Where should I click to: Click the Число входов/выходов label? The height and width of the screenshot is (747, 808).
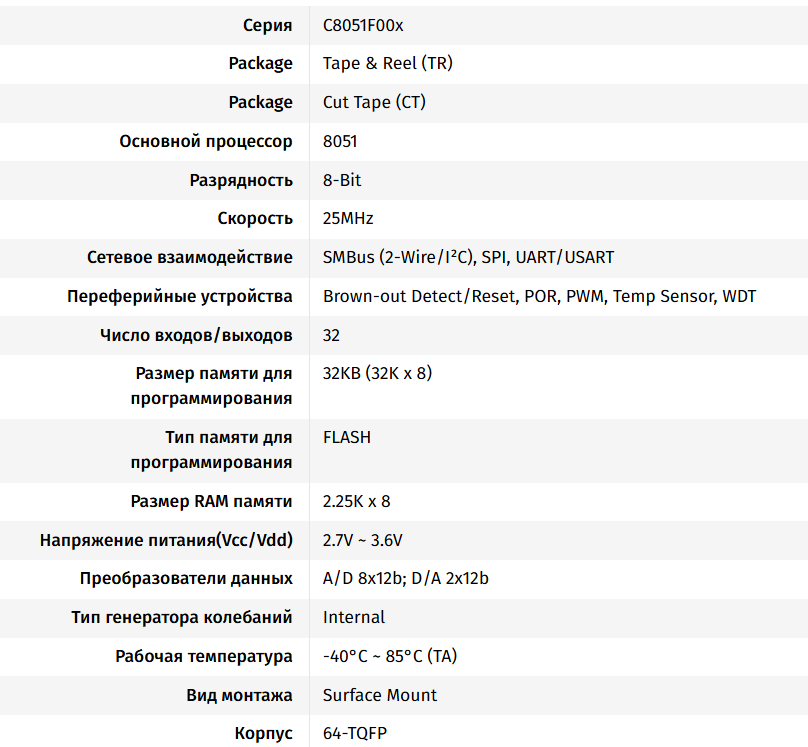pyautogui.click(x=197, y=335)
